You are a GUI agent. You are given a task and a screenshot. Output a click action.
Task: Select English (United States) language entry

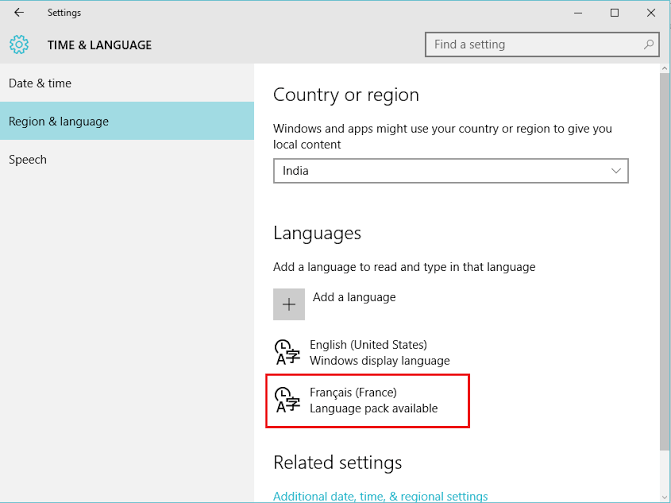point(362,353)
